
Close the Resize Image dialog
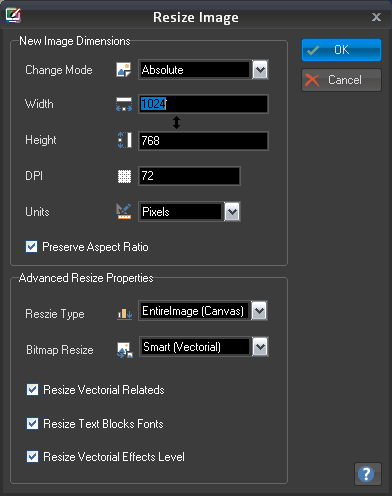point(376,17)
